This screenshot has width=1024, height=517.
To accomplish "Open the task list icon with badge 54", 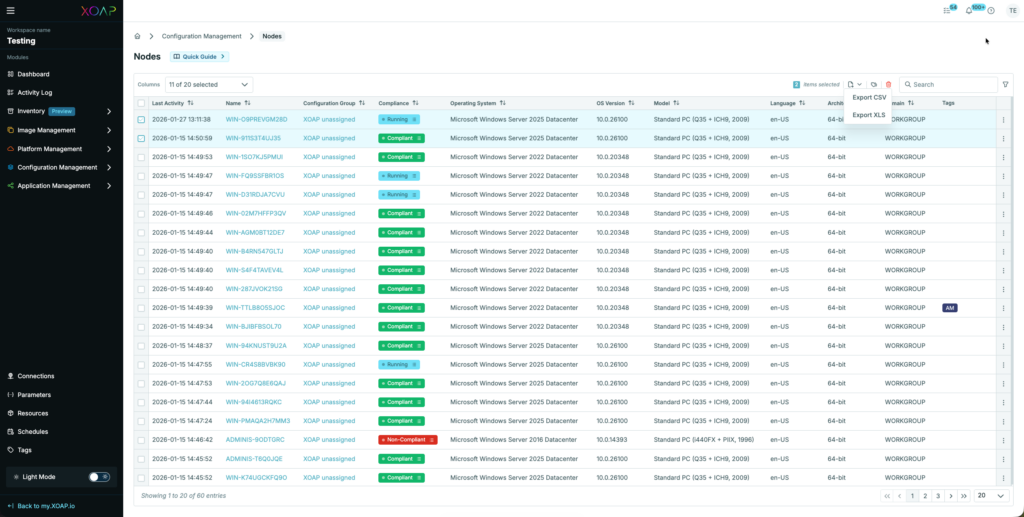I will coord(946,11).
